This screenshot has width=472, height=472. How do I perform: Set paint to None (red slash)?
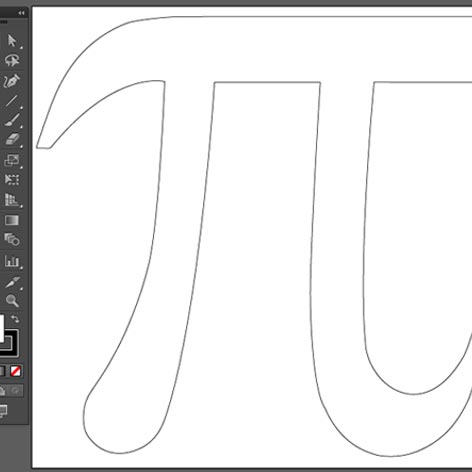15,371
